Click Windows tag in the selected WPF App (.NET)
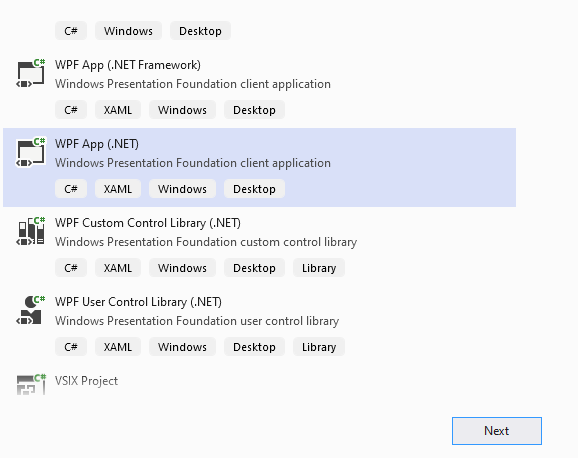Screen dimensions: 578x458 point(182,189)
